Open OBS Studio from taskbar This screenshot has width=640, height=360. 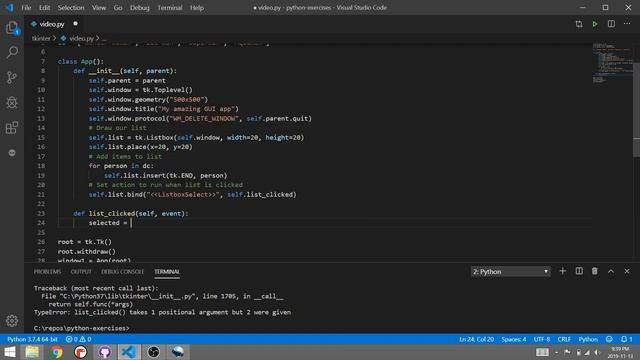(x=153, y=352)
